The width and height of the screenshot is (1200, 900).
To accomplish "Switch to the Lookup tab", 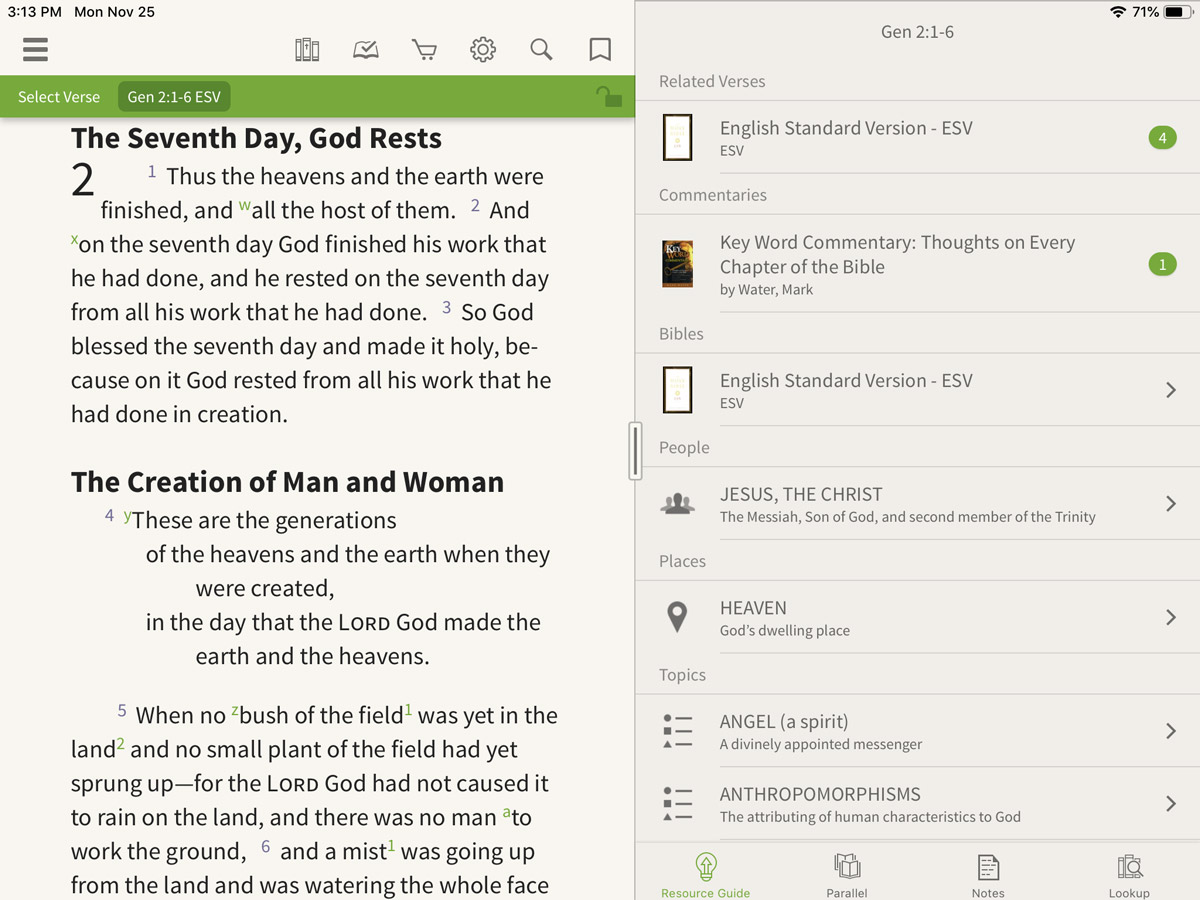I will (x=1129, y=874).
